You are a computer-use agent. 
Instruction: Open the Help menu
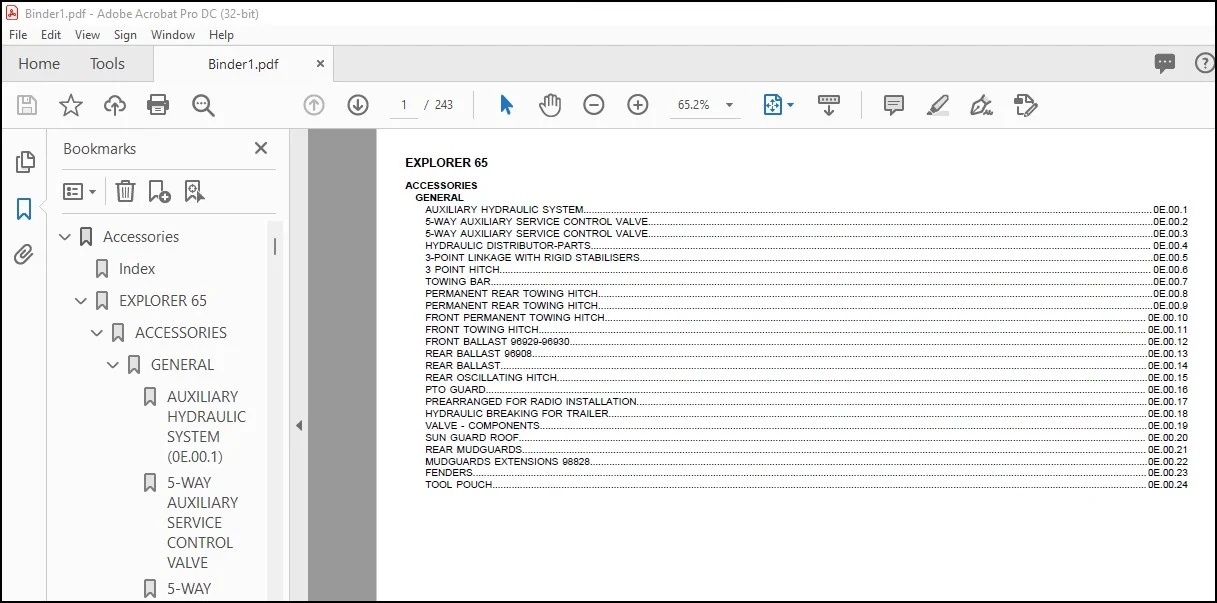(221, 34)
